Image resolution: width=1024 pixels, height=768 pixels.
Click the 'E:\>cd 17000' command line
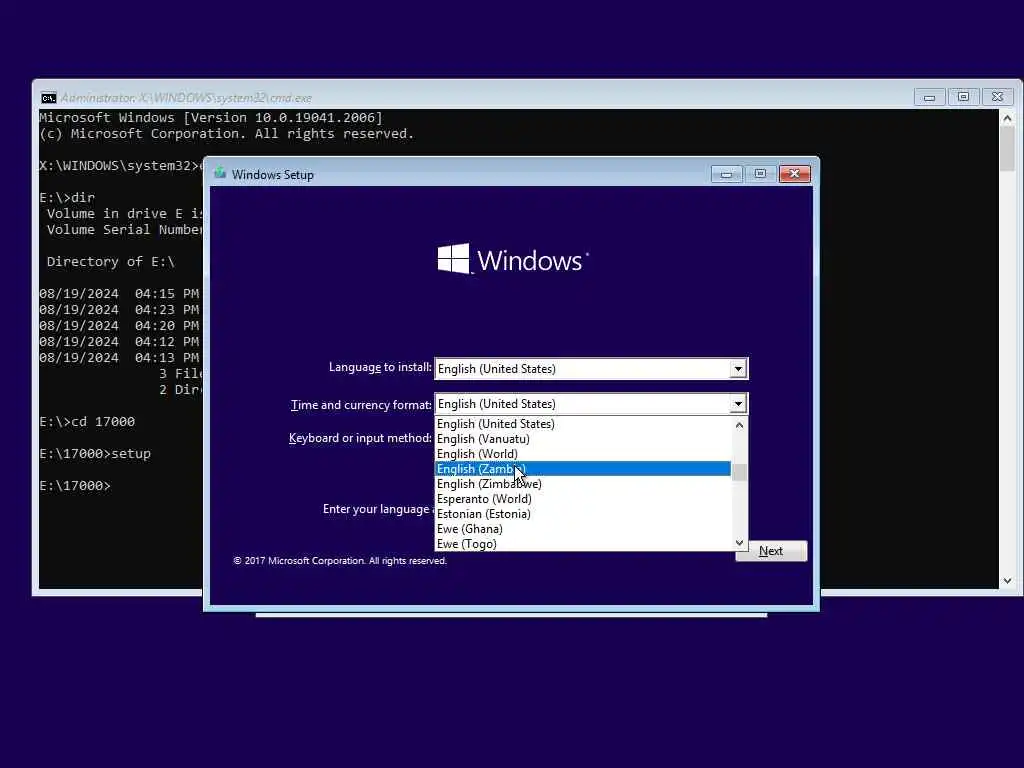88,422
